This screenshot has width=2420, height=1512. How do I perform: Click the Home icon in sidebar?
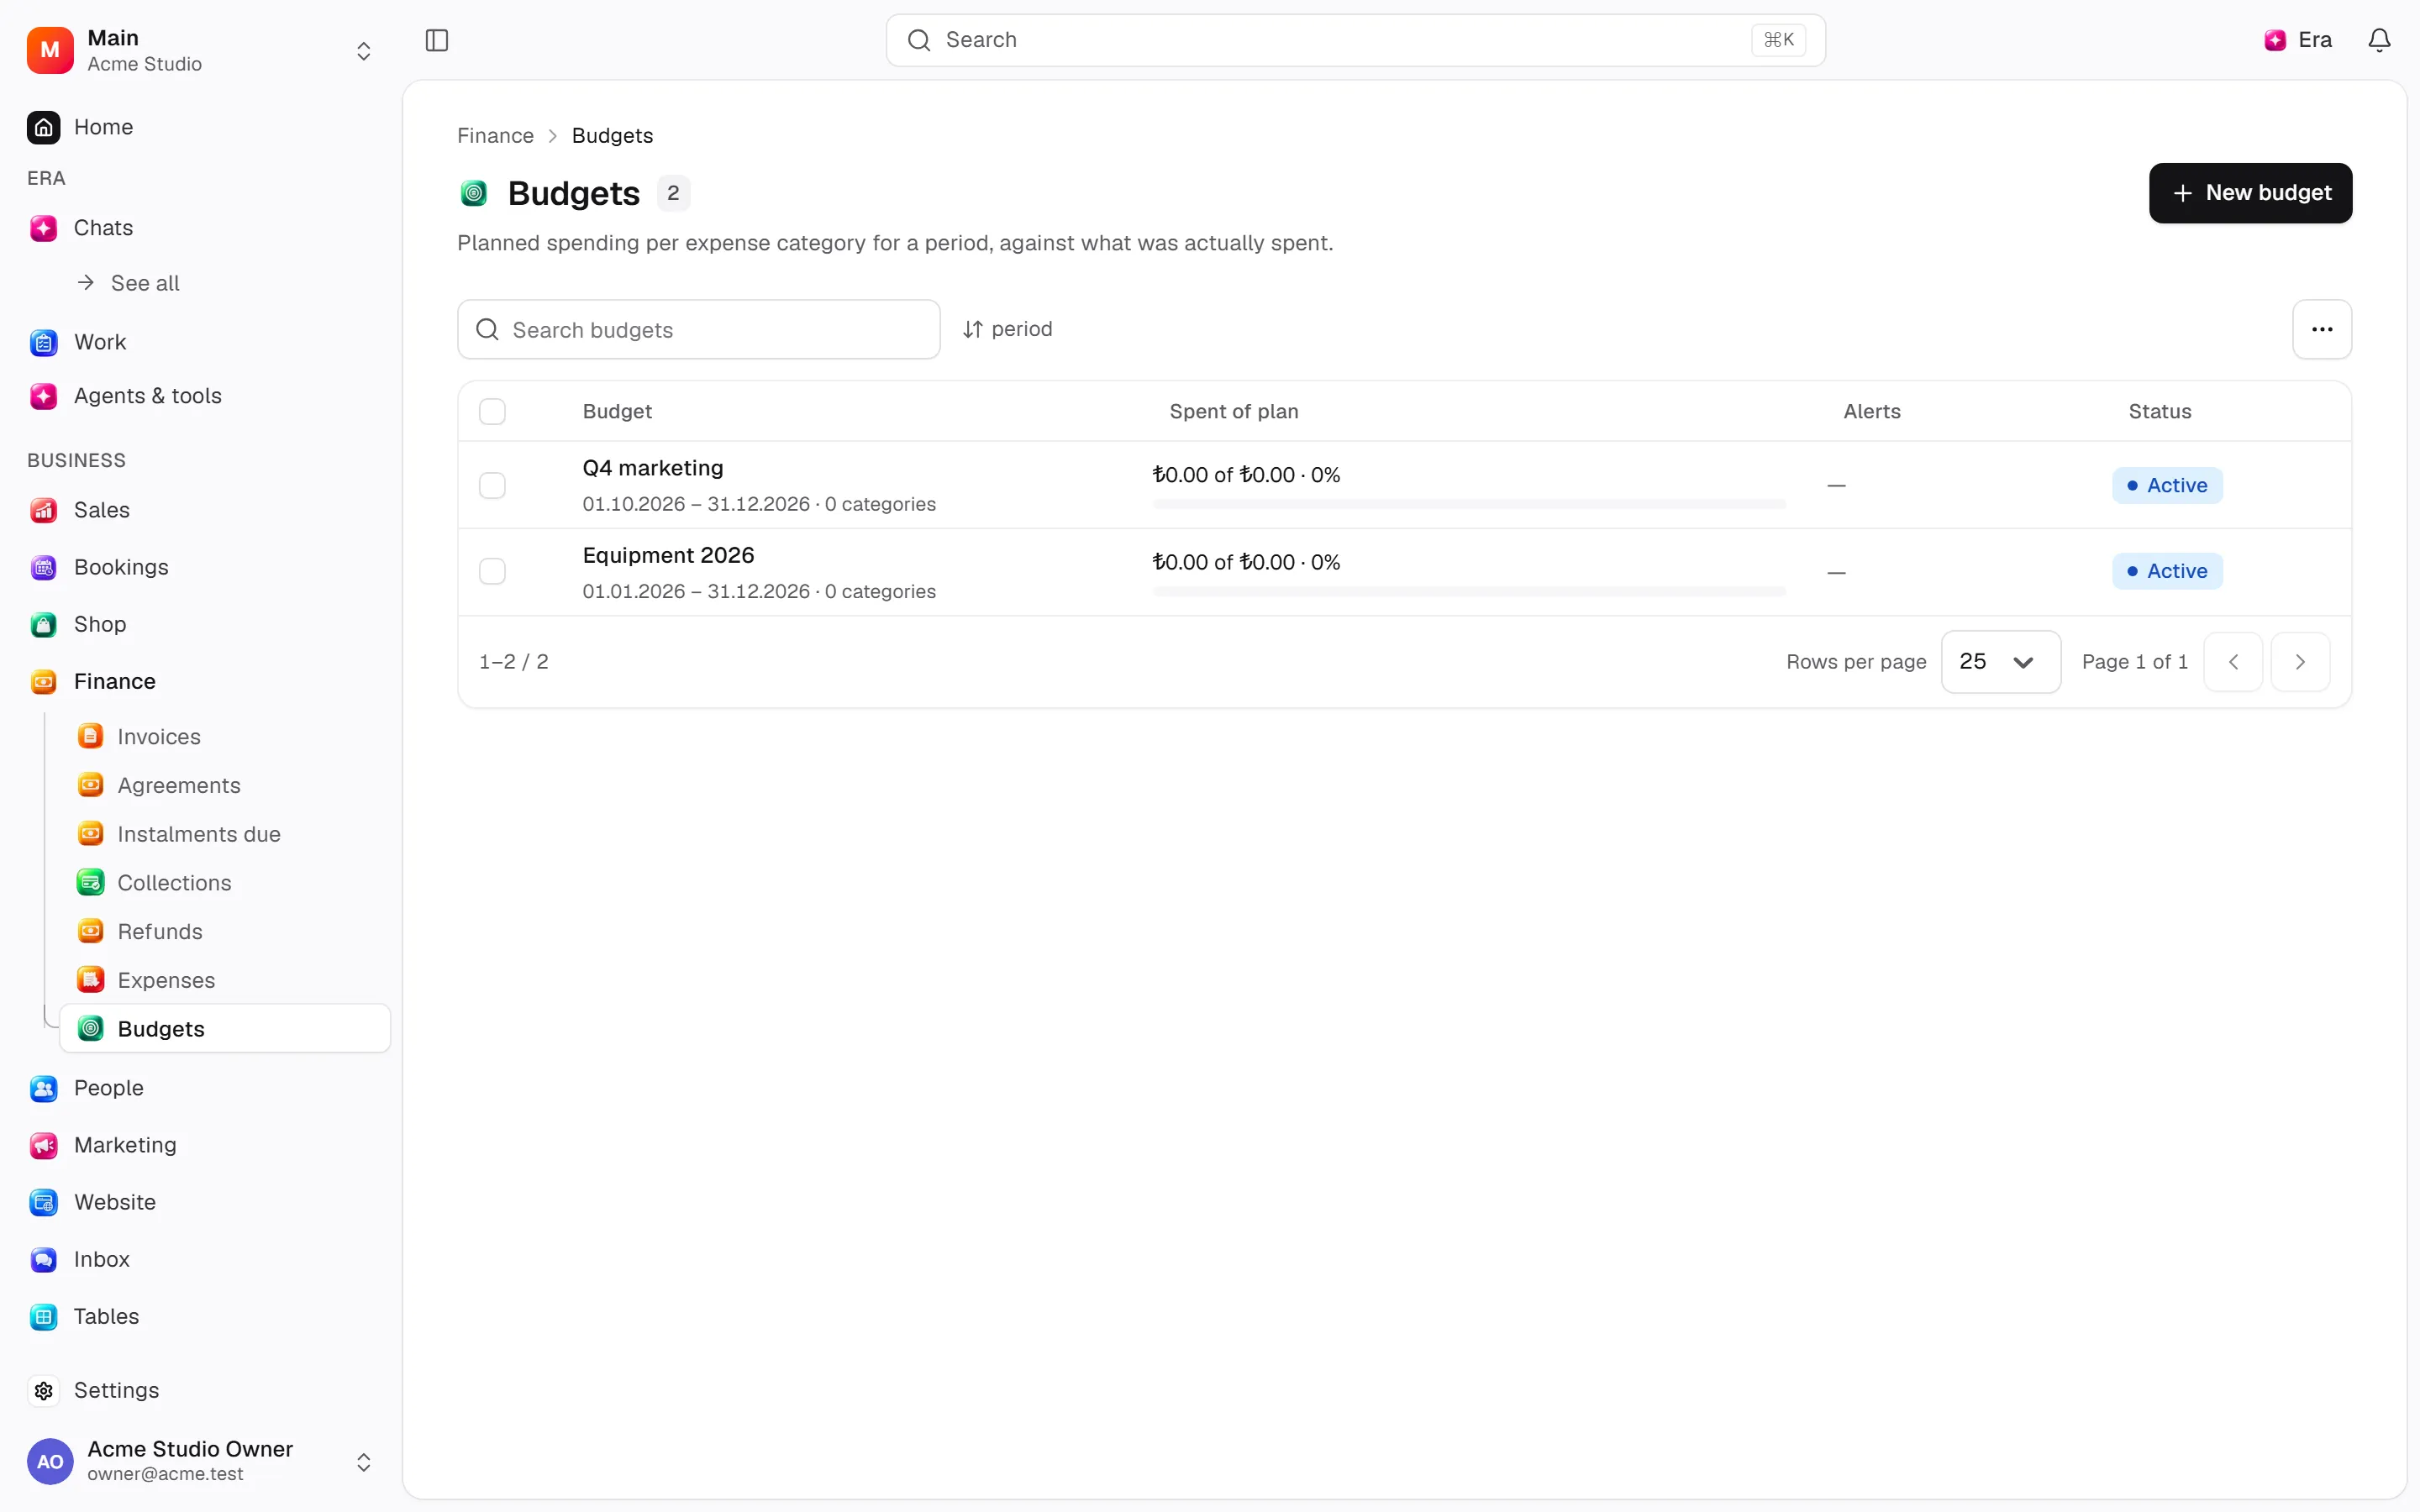point(43,127)
